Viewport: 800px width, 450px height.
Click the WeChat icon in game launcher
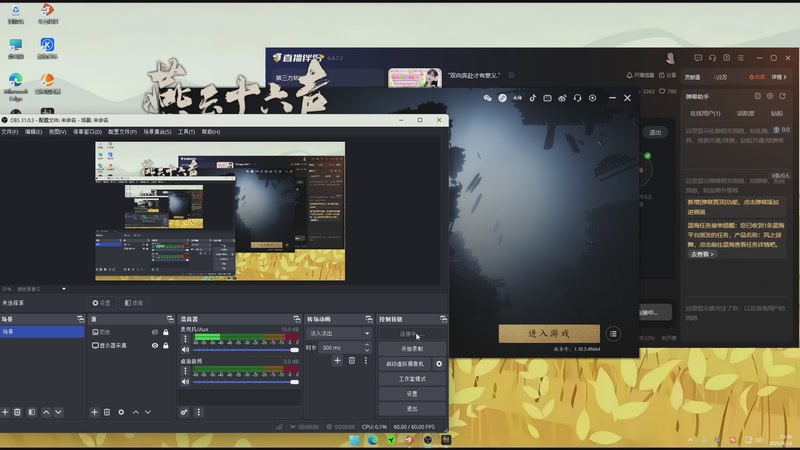487,98
